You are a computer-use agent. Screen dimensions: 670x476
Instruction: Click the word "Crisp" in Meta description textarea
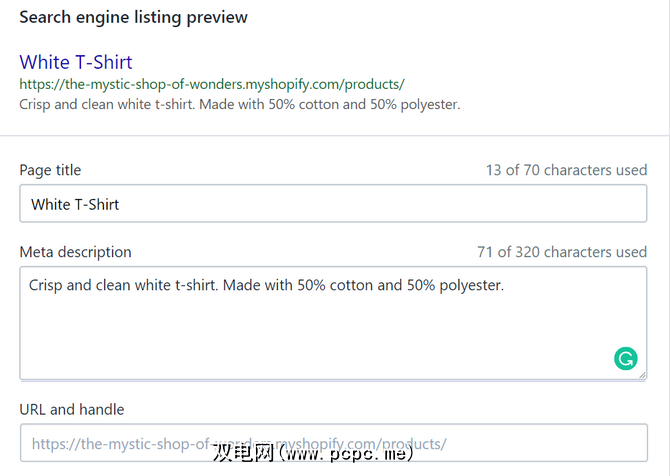pos(46,285)
